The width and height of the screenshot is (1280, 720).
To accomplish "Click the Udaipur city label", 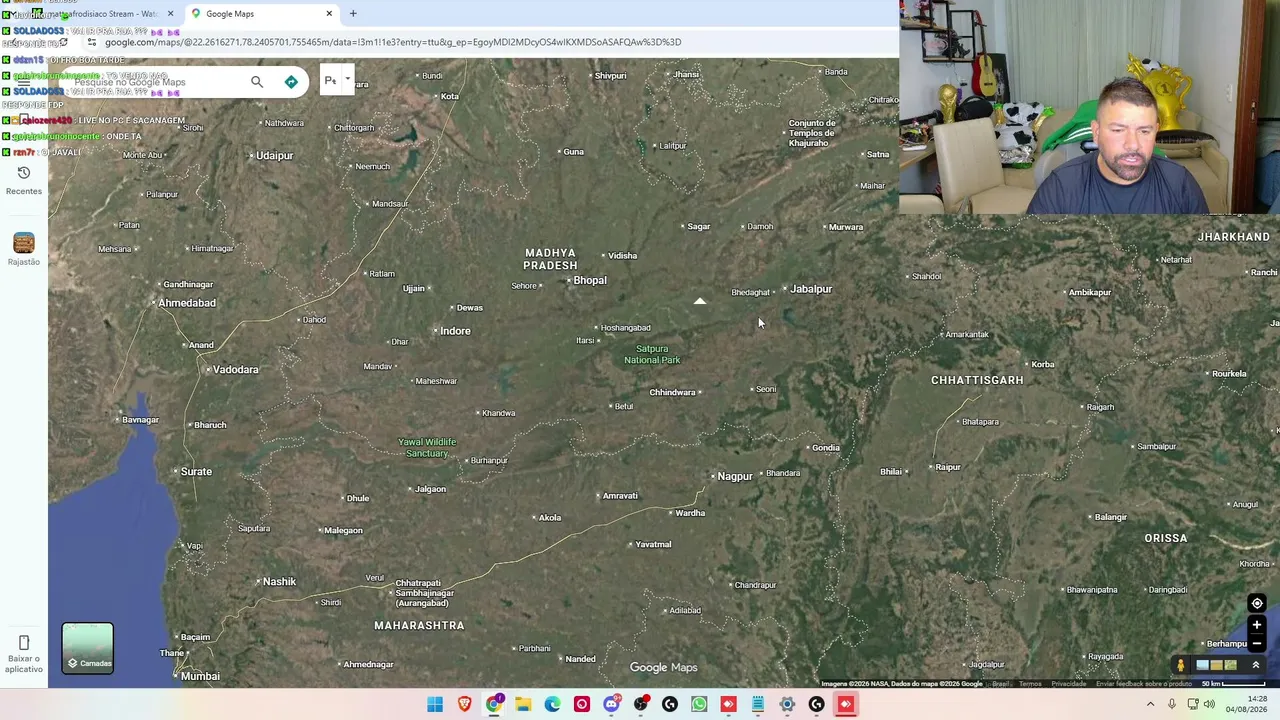I will pyautogui.click(x=274, y=156).
